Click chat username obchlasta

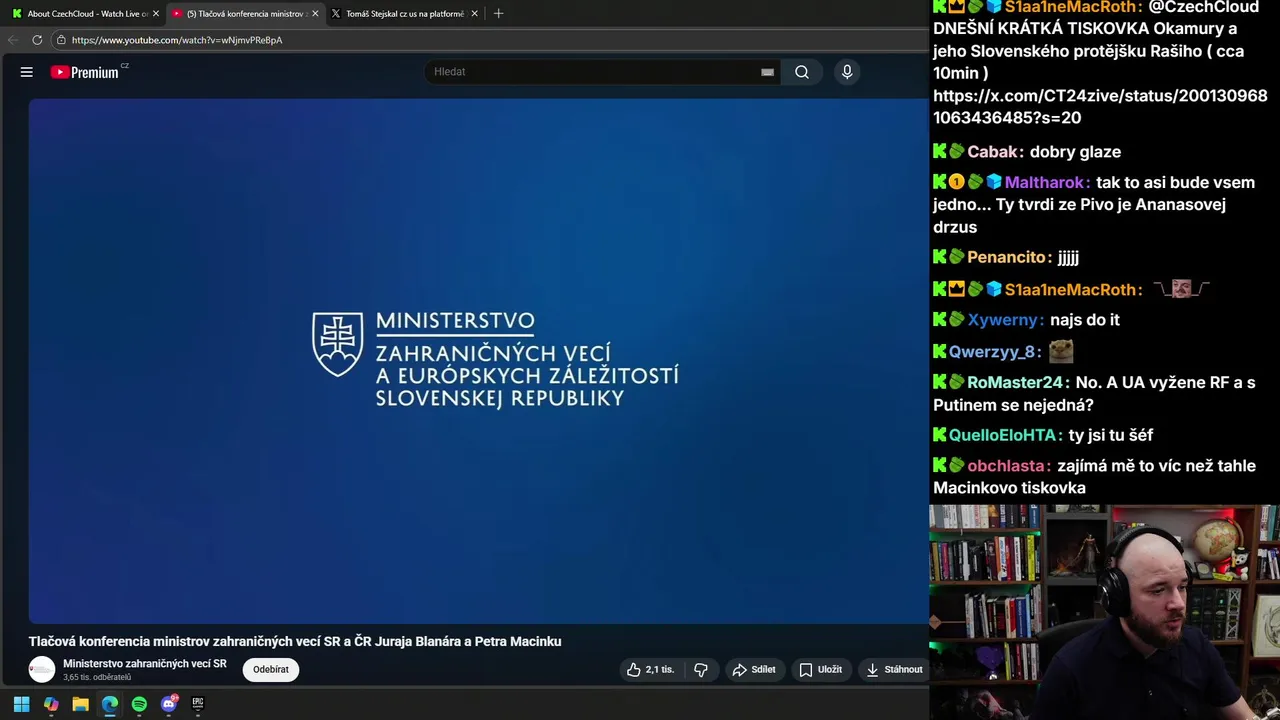tap(1006, 466)
